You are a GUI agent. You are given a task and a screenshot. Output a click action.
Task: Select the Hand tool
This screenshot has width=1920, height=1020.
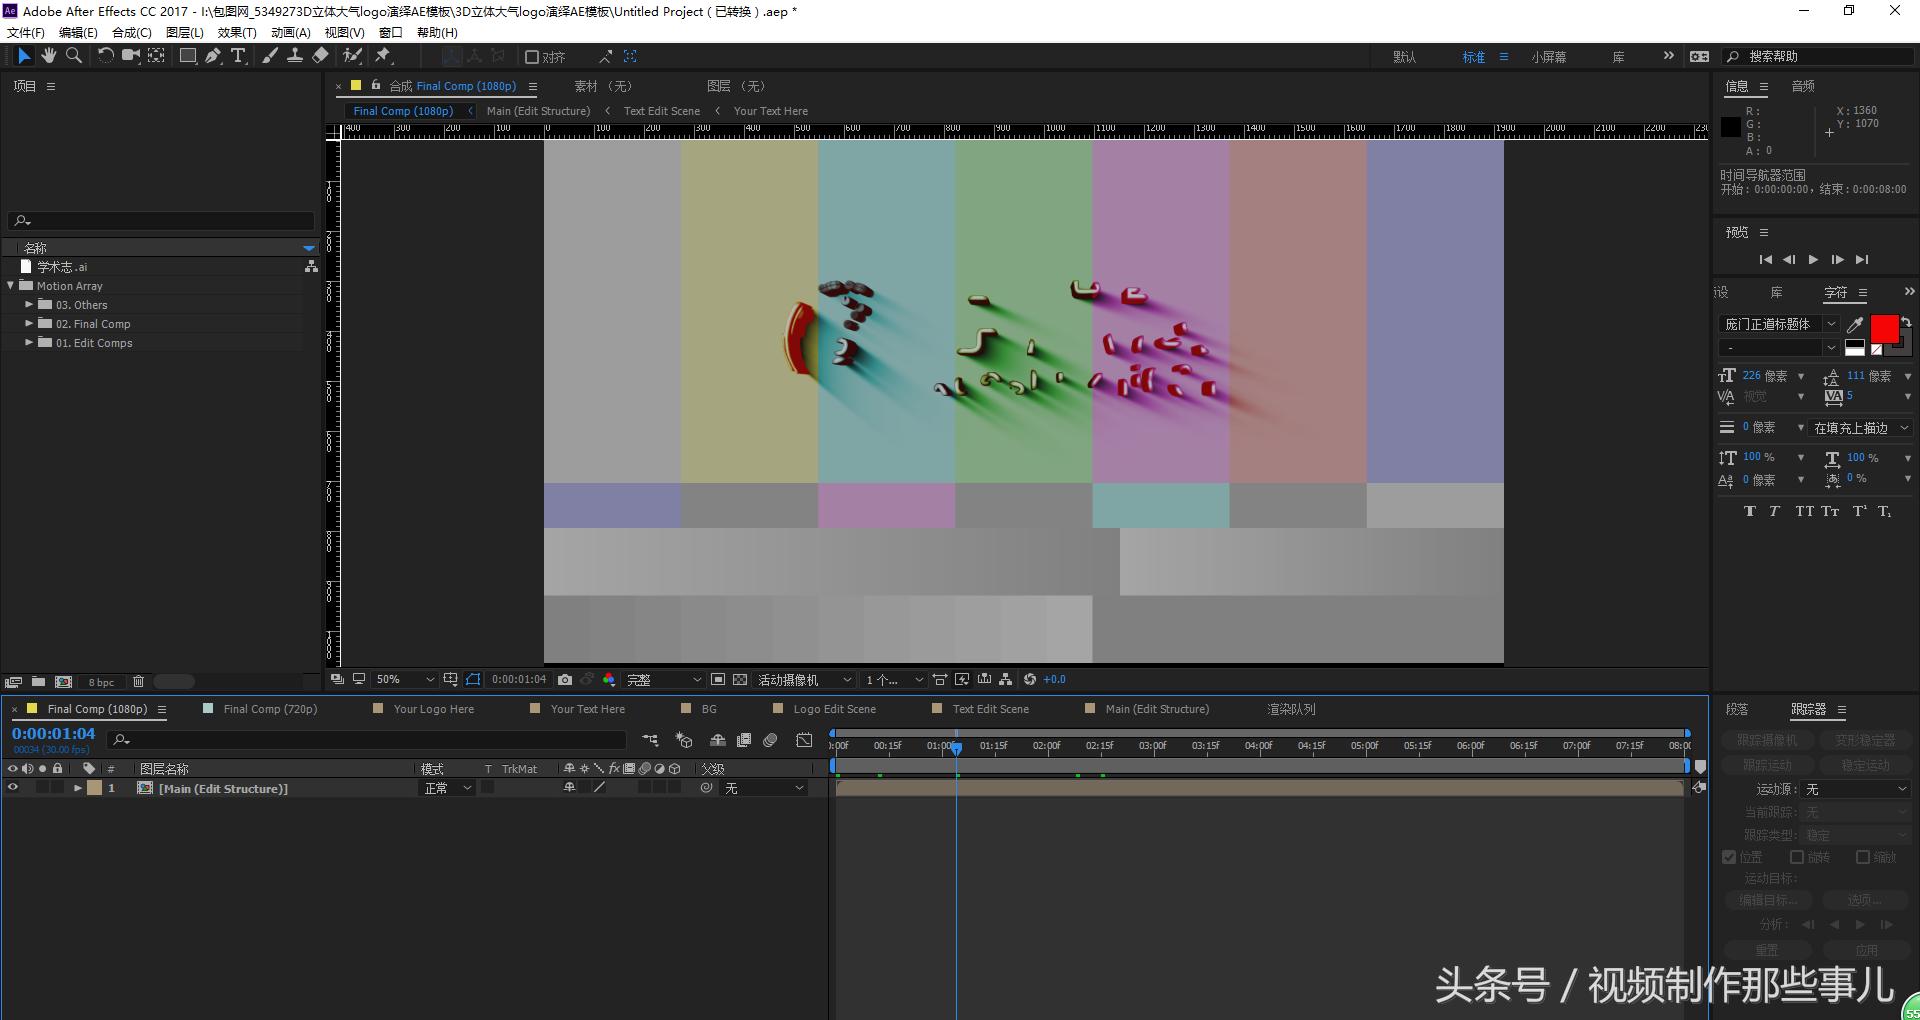49,56
